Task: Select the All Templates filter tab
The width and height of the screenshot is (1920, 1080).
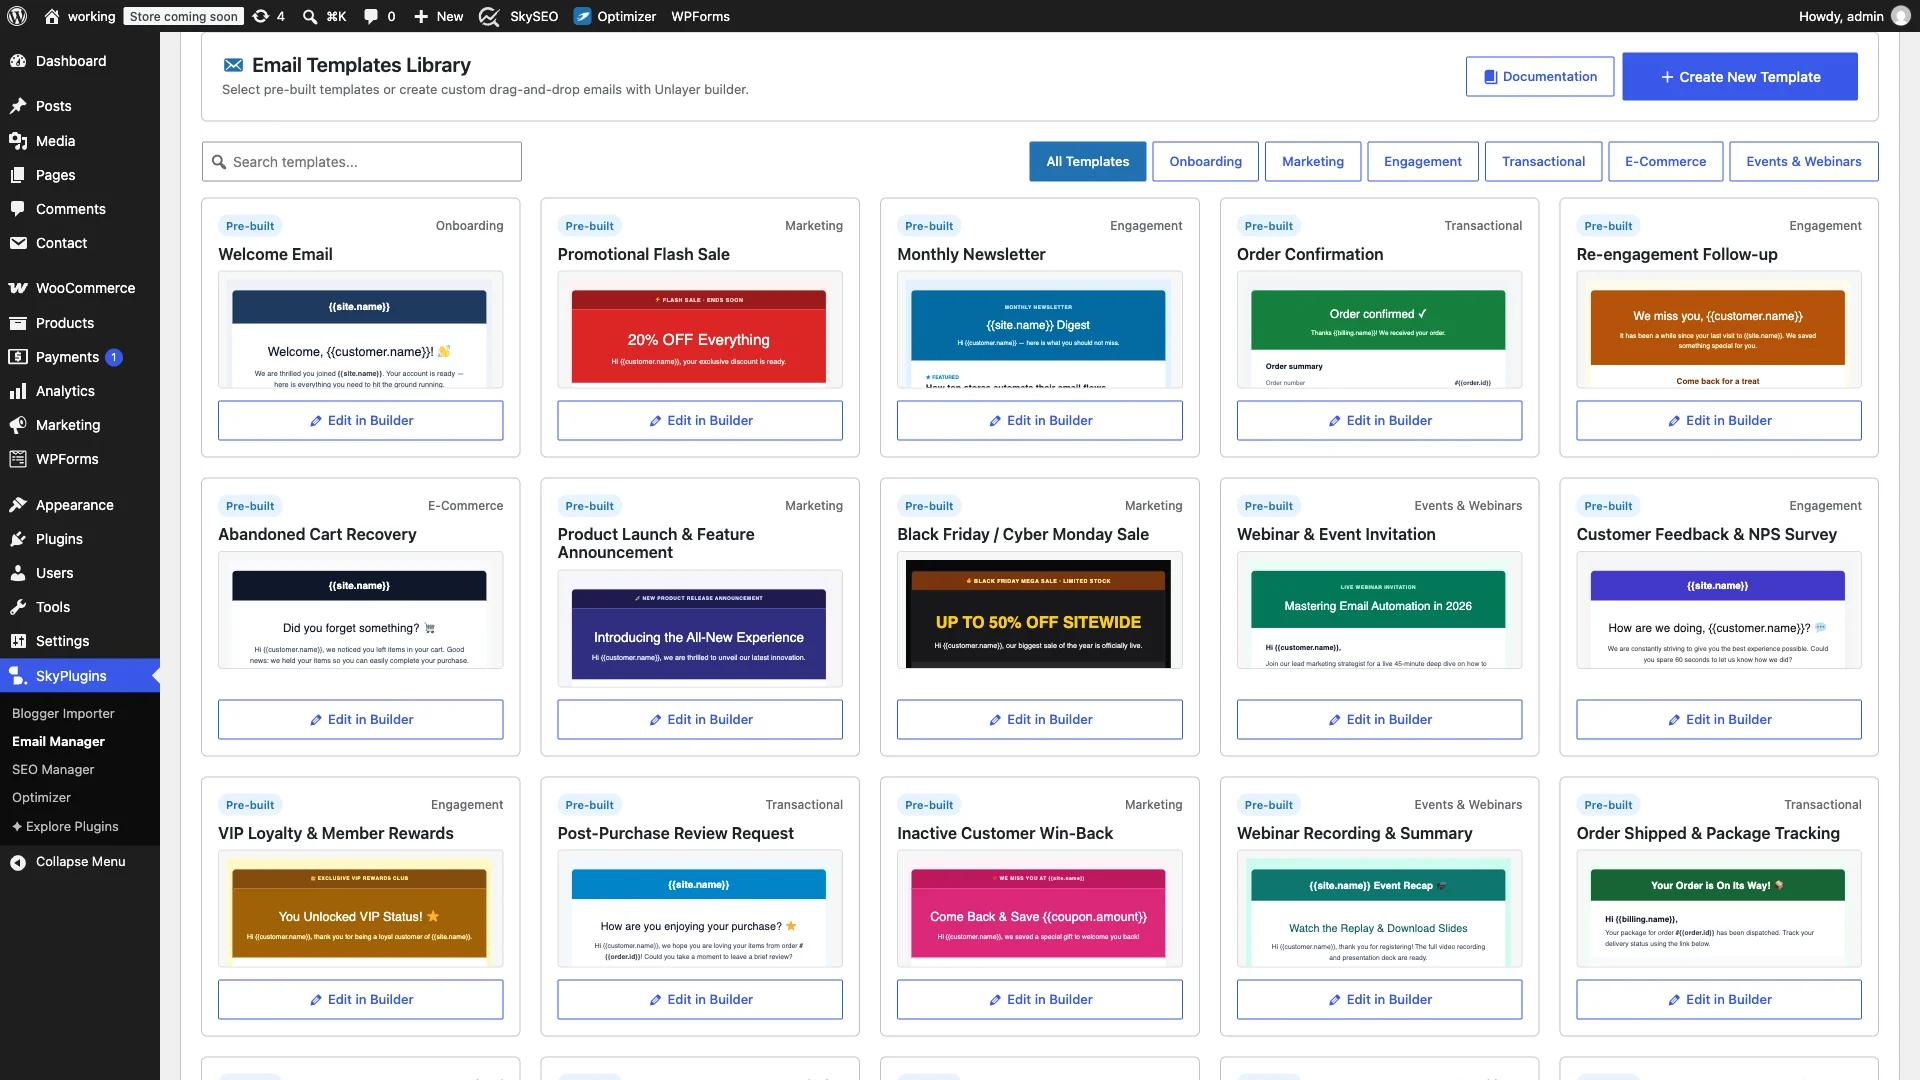Action: pos(1087,161)
